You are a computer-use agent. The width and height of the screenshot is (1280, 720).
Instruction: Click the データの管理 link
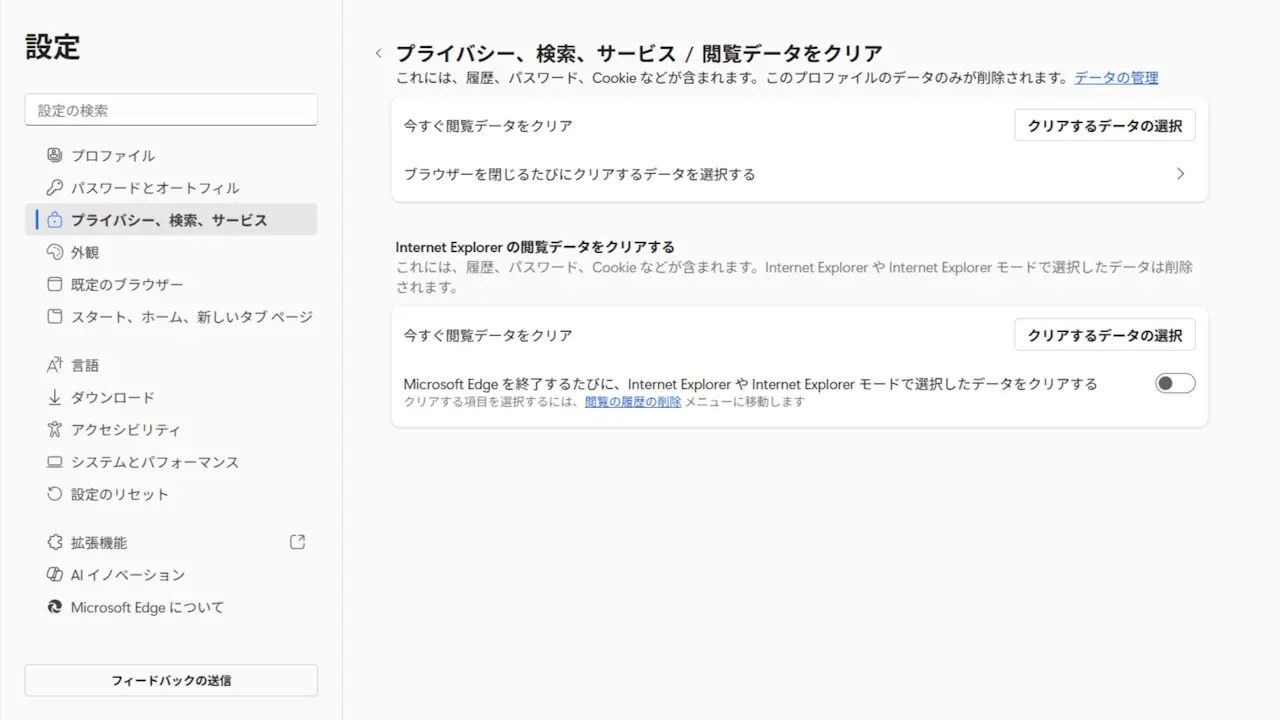pos(1116,78)
